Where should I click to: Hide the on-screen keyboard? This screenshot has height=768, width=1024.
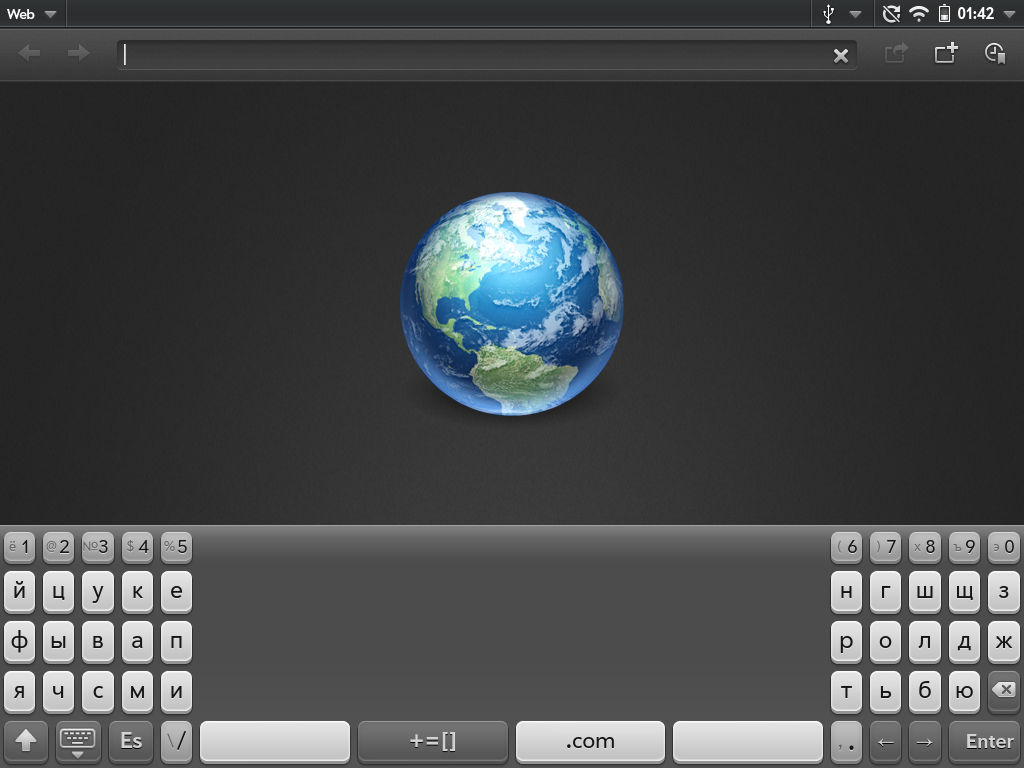pos(78,741)
